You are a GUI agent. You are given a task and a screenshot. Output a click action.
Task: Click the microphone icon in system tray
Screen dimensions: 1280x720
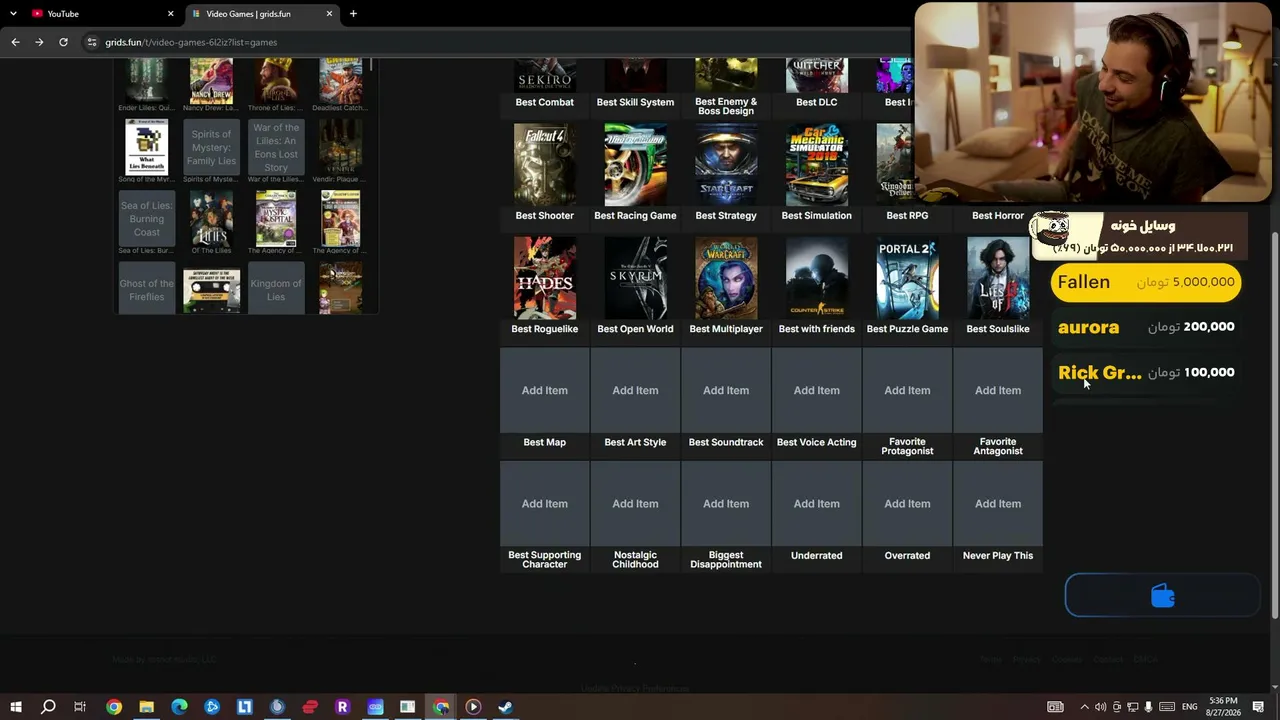pos(1149,707)
